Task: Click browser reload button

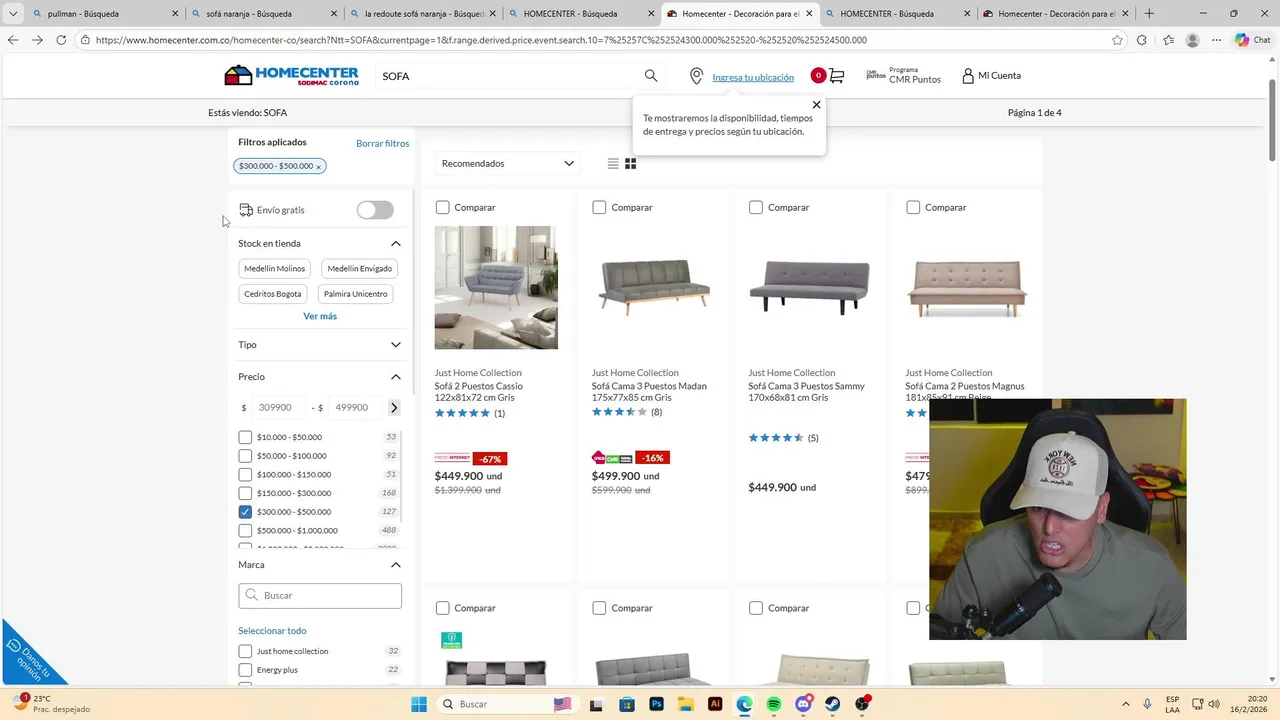Action: click(61, 40)
